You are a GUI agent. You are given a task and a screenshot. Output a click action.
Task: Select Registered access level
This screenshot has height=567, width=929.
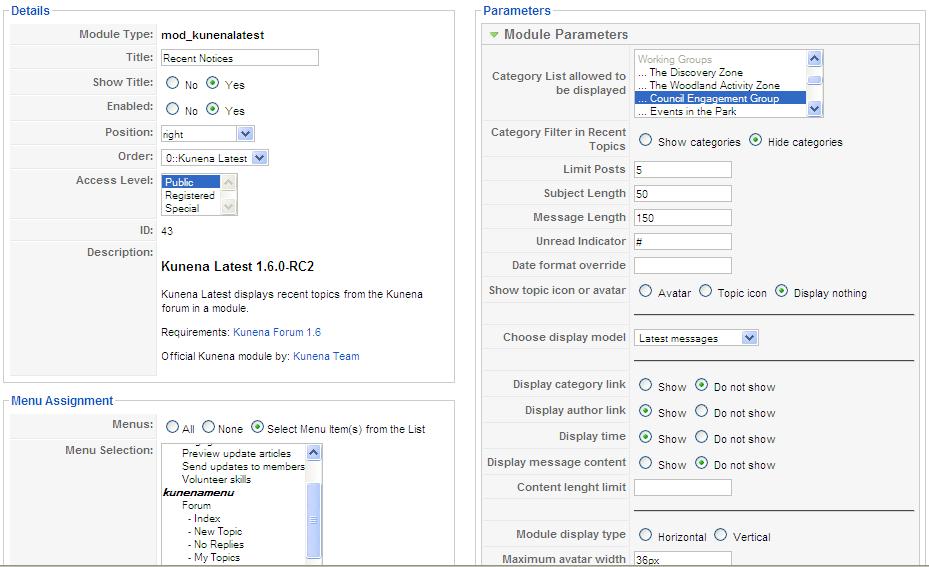[190, 195]
